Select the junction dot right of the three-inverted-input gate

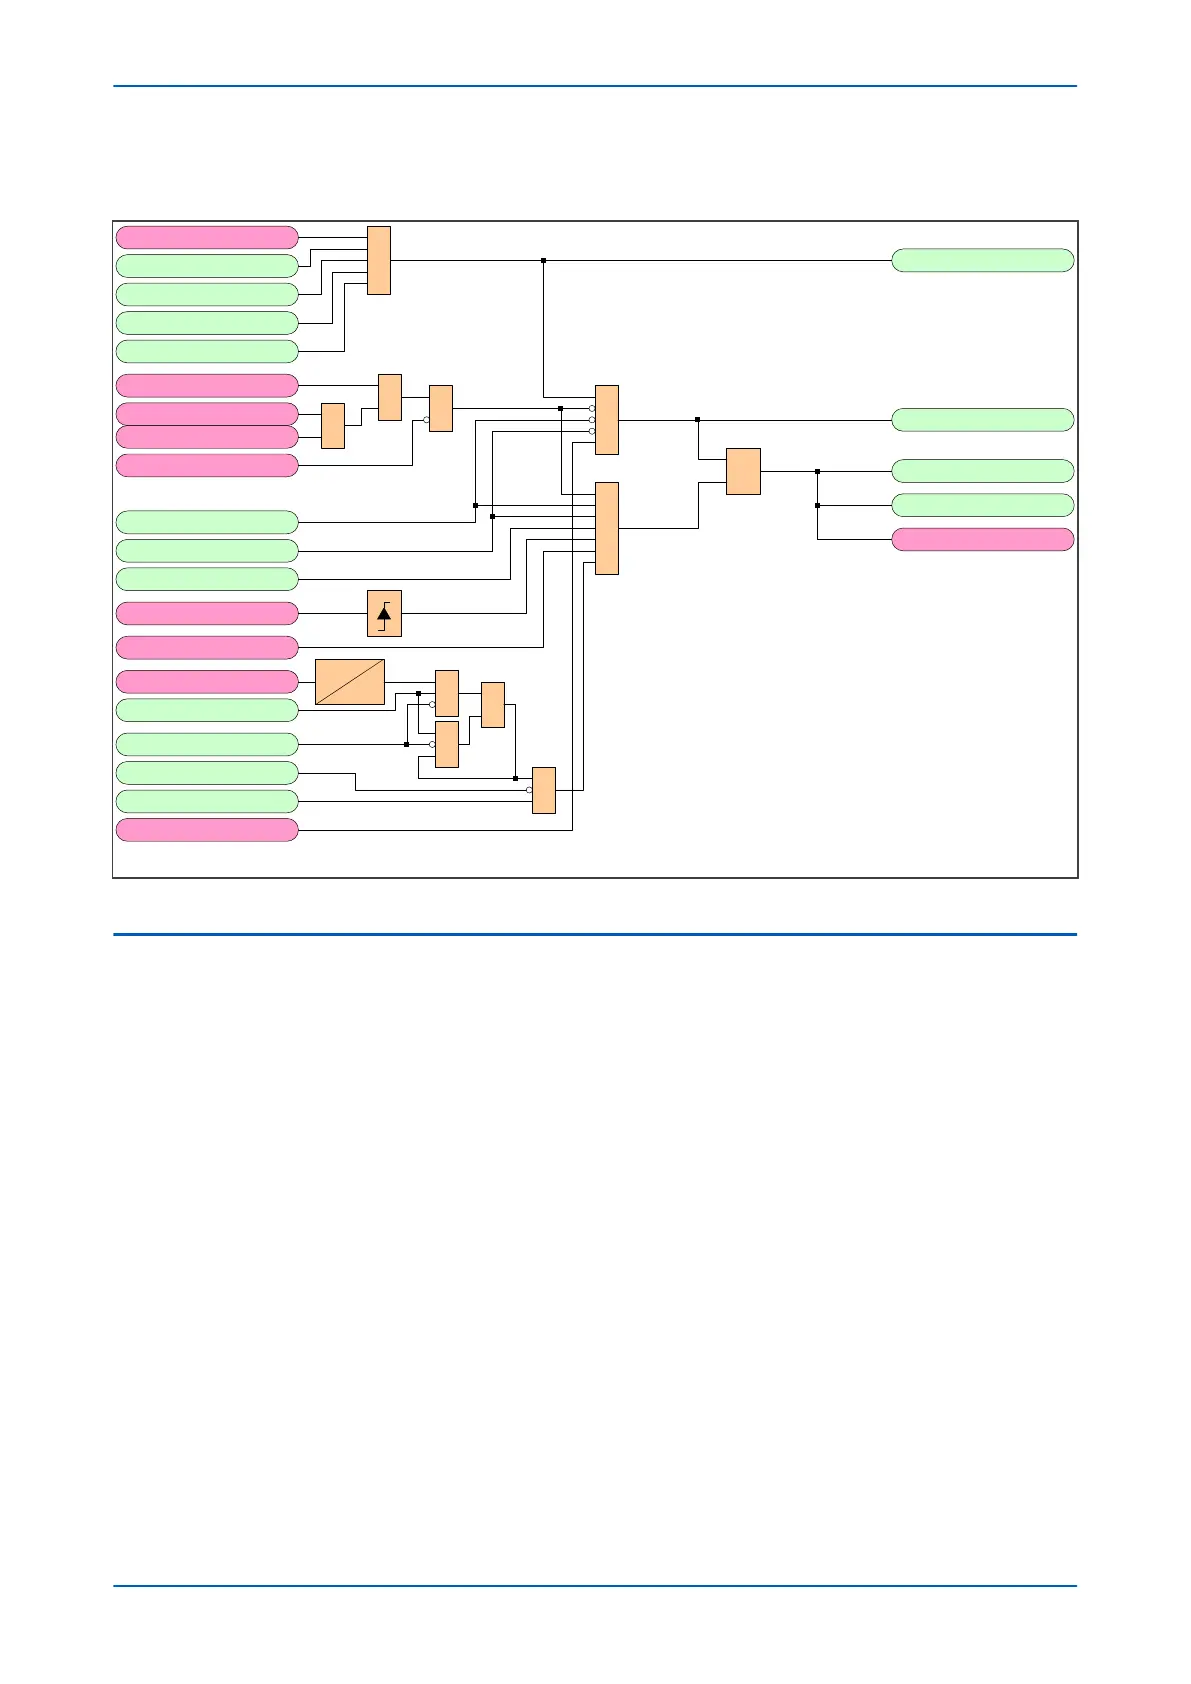click(697, 420)
